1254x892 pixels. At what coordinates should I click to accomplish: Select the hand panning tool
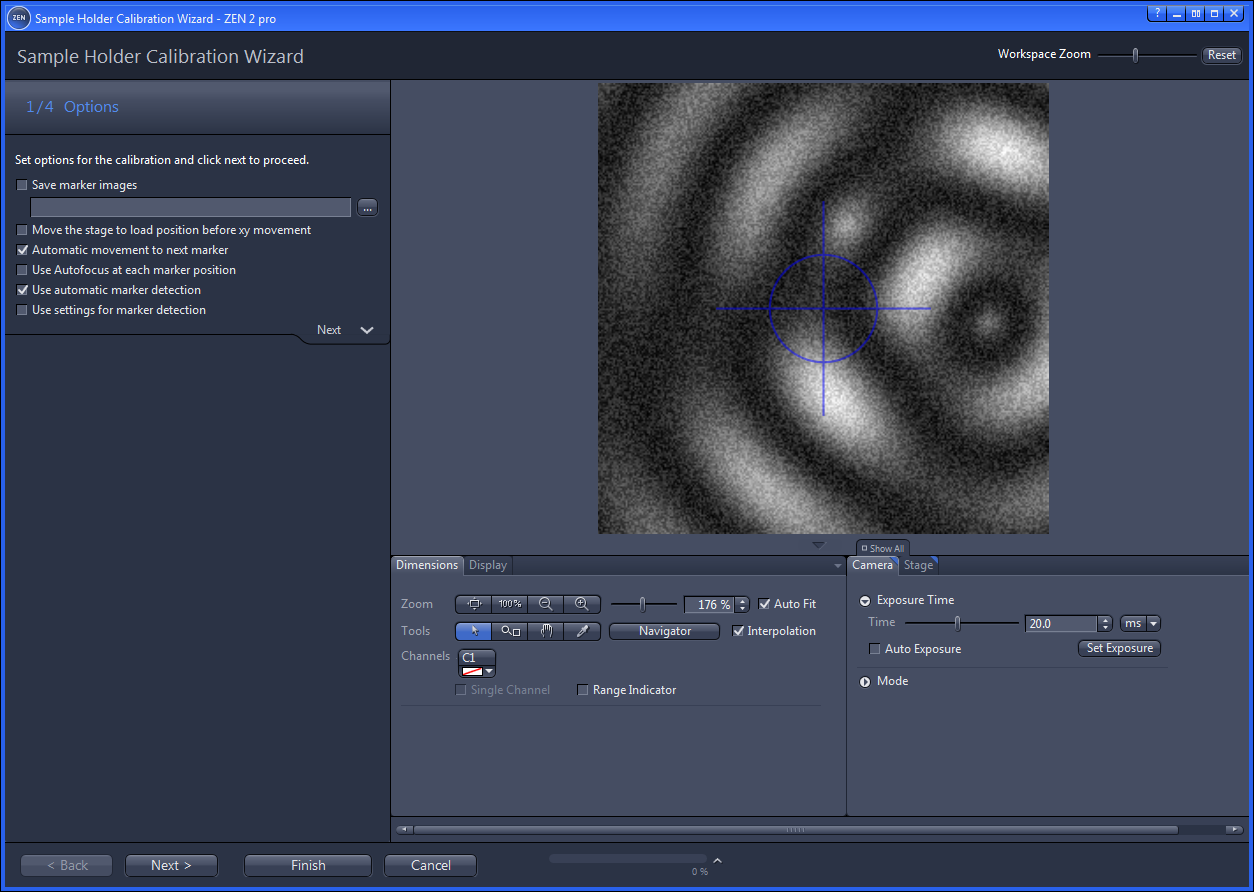(545, 631)
